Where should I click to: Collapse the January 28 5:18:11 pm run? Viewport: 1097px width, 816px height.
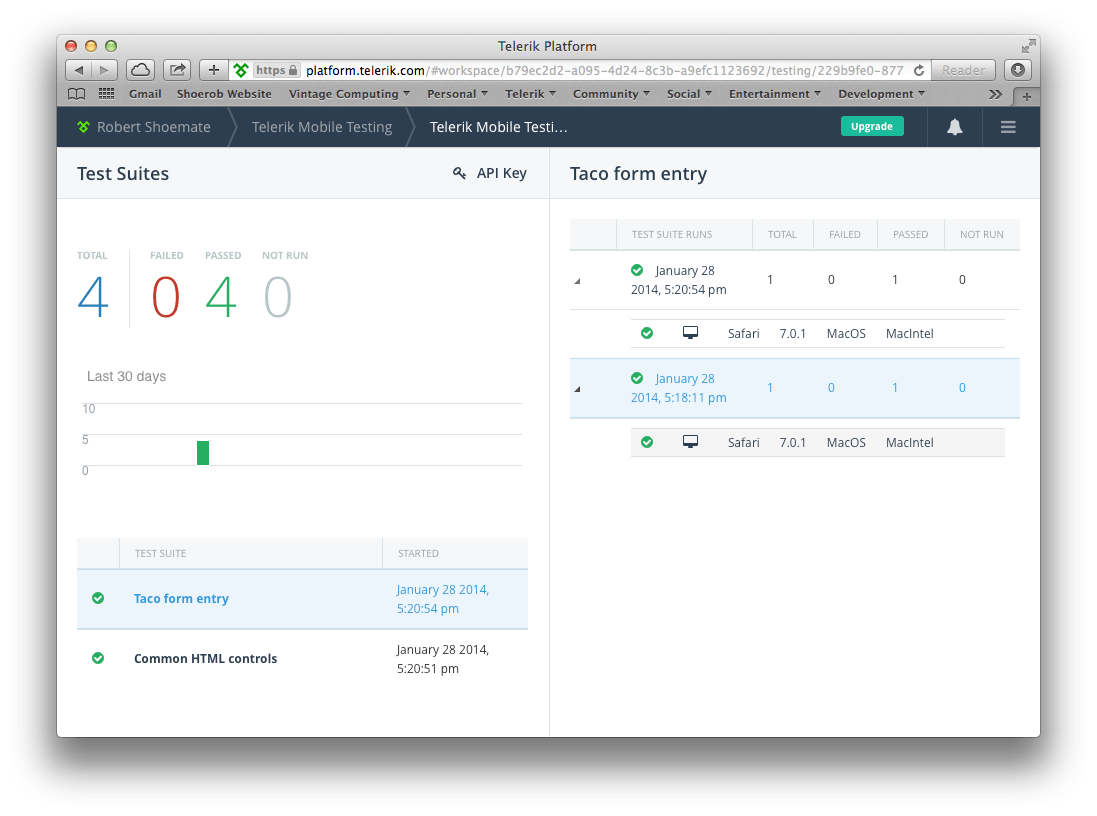(578, 389)
